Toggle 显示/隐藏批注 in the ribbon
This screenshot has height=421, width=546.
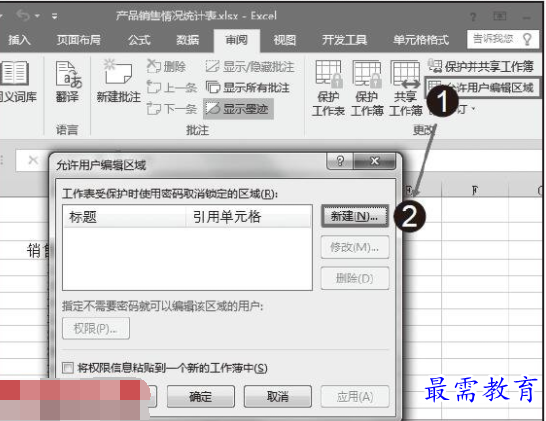coord(250,66)
